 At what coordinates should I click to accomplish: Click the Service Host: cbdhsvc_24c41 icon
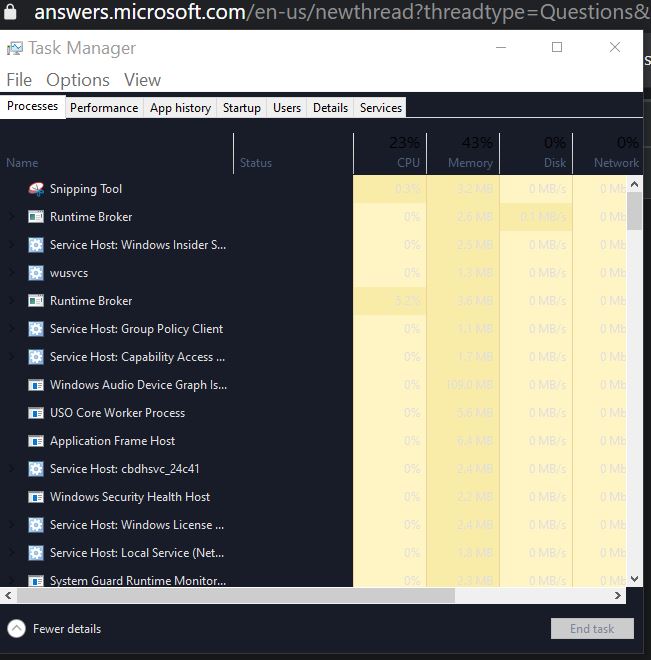tap(36, 469)
